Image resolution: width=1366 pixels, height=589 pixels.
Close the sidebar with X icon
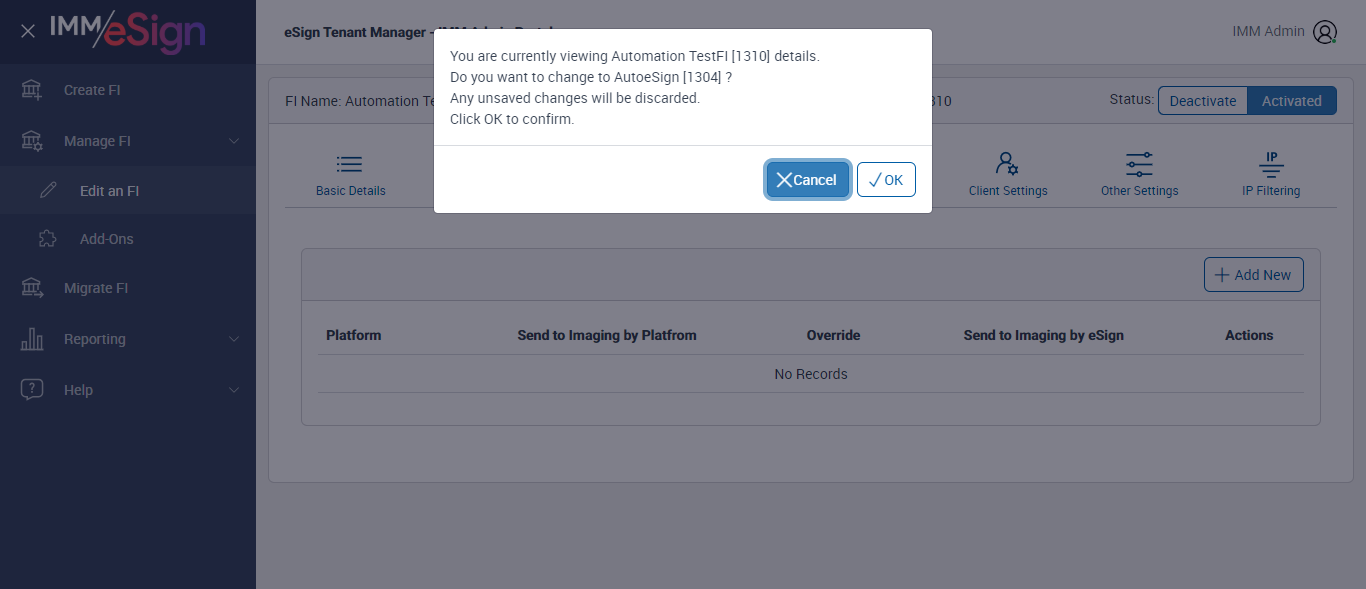[x=28, y=31]
